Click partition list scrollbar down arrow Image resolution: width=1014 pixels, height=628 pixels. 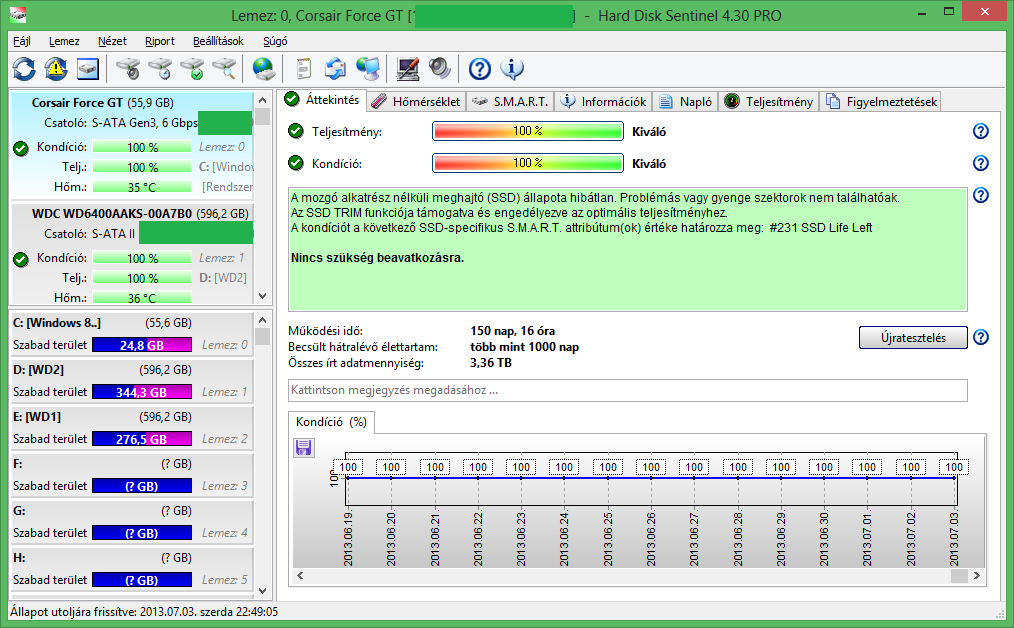coord(262,590)
